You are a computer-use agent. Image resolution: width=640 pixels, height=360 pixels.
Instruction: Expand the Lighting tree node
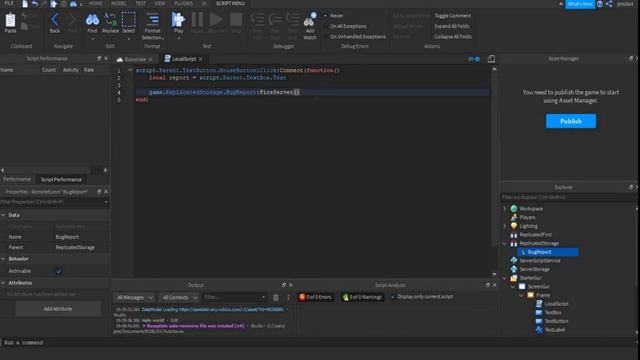click(505, 226)
